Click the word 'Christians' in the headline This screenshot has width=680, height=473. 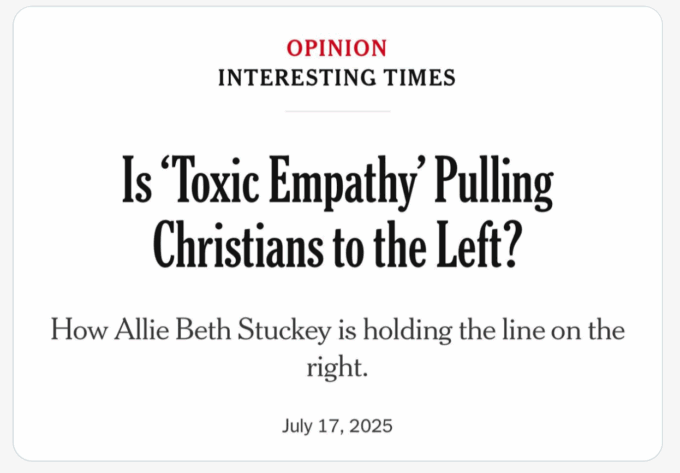[x=238, y=245]
